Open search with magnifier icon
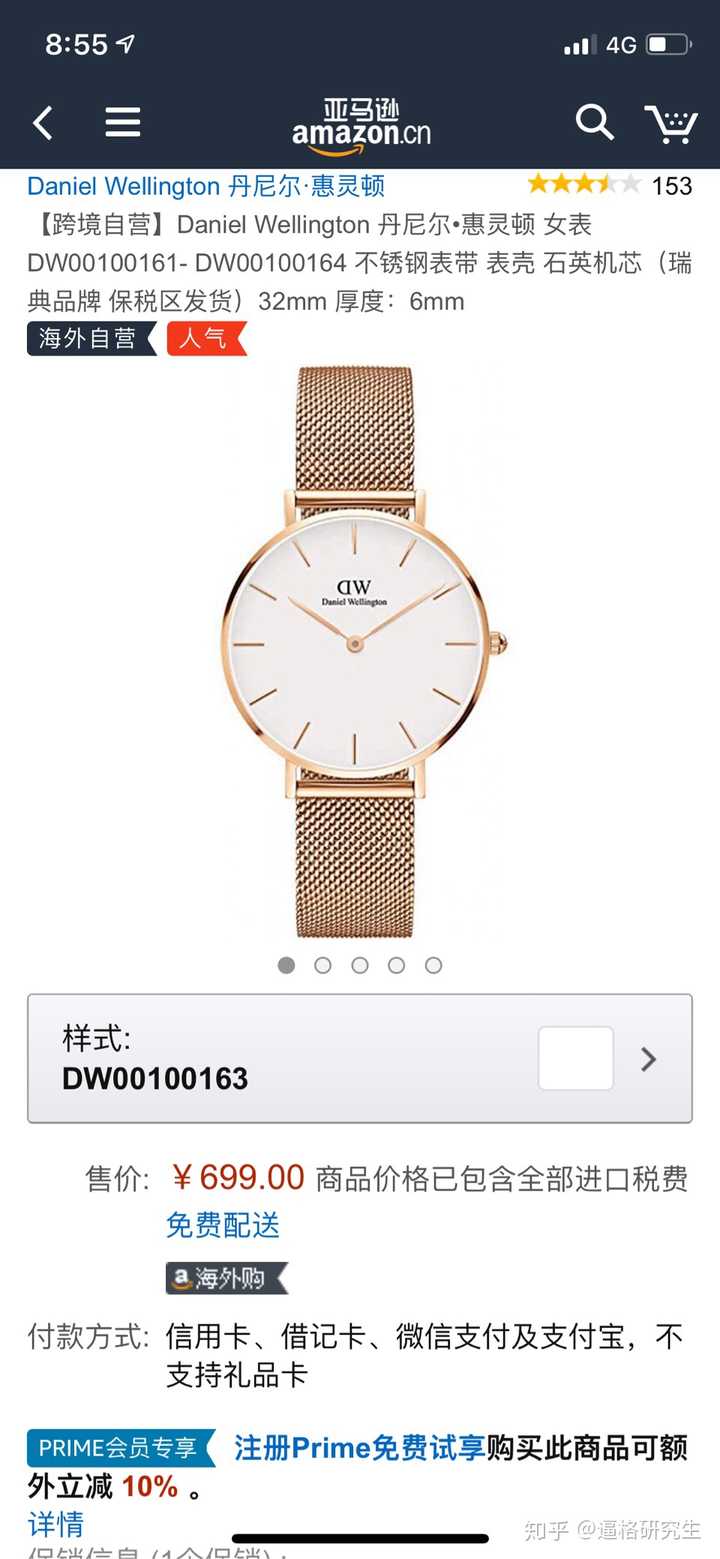Image resolution: width=720 pixels, height=1559 pixels. coord(594,122)
